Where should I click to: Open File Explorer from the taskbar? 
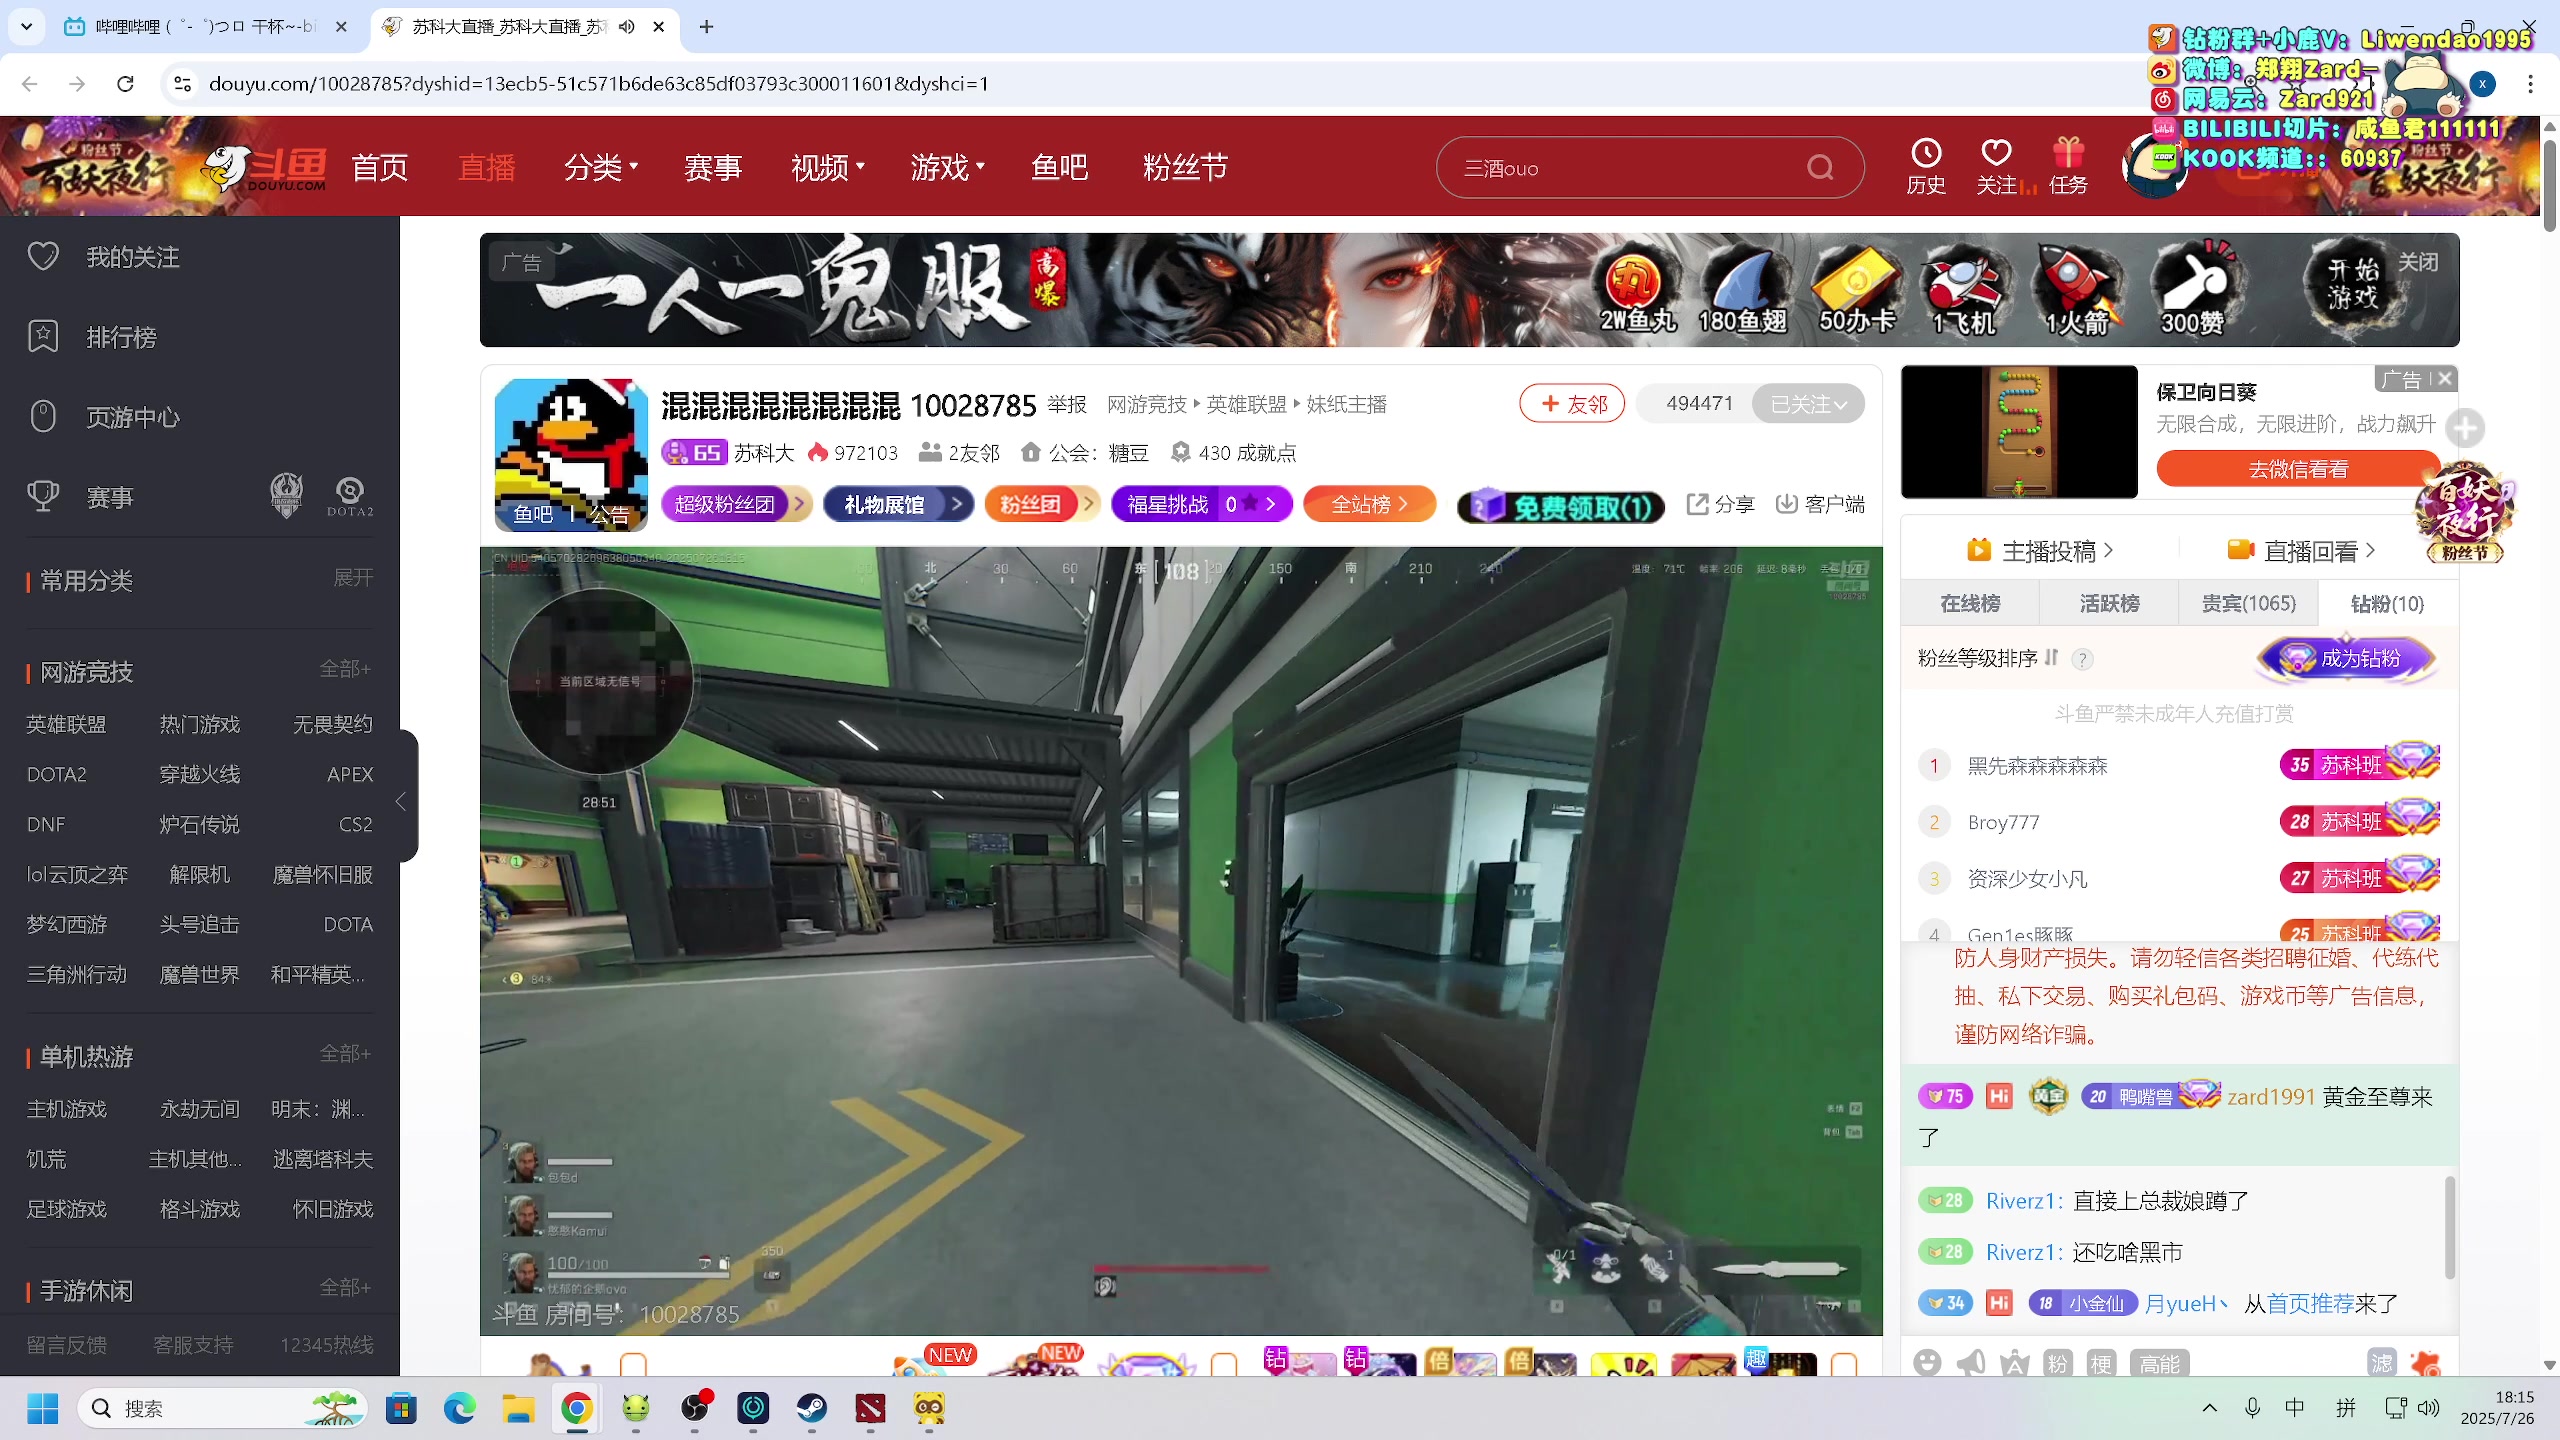click(x=518, y=1409)
